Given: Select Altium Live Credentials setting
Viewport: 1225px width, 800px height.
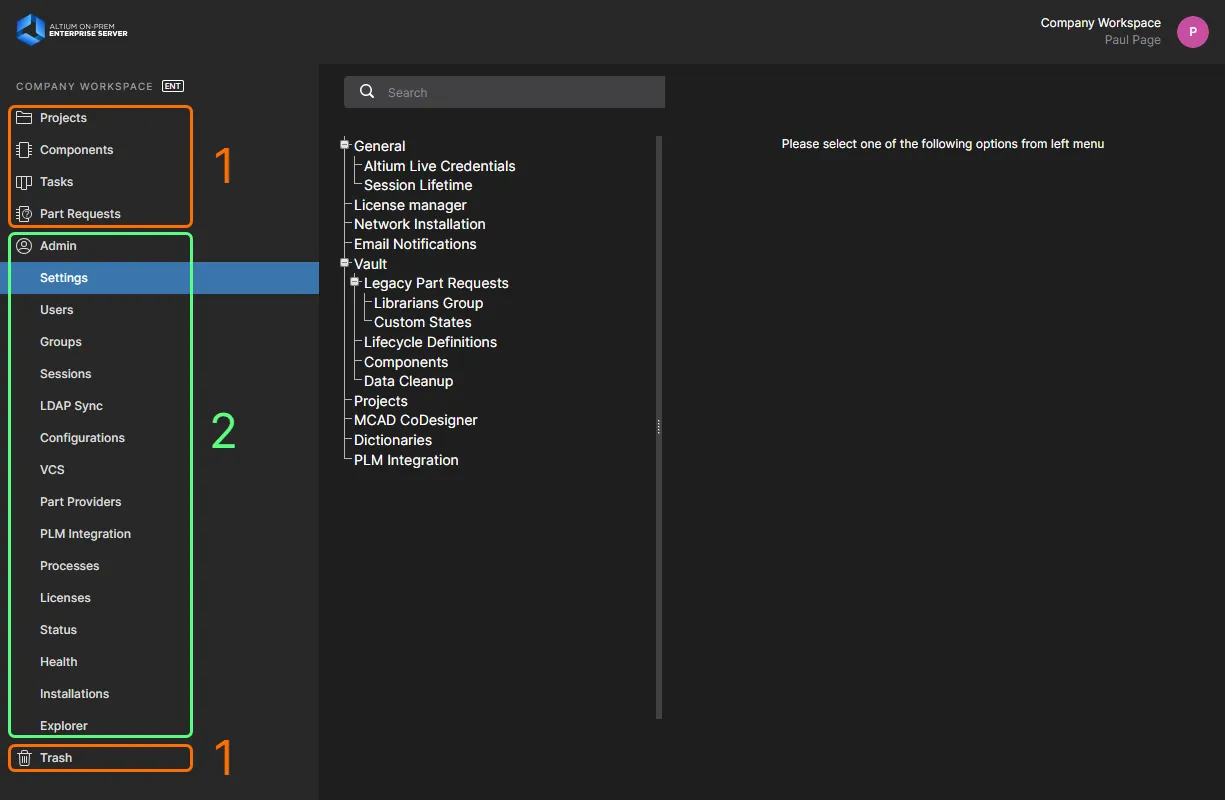Looking at the screenshot, I should point(440,166).
